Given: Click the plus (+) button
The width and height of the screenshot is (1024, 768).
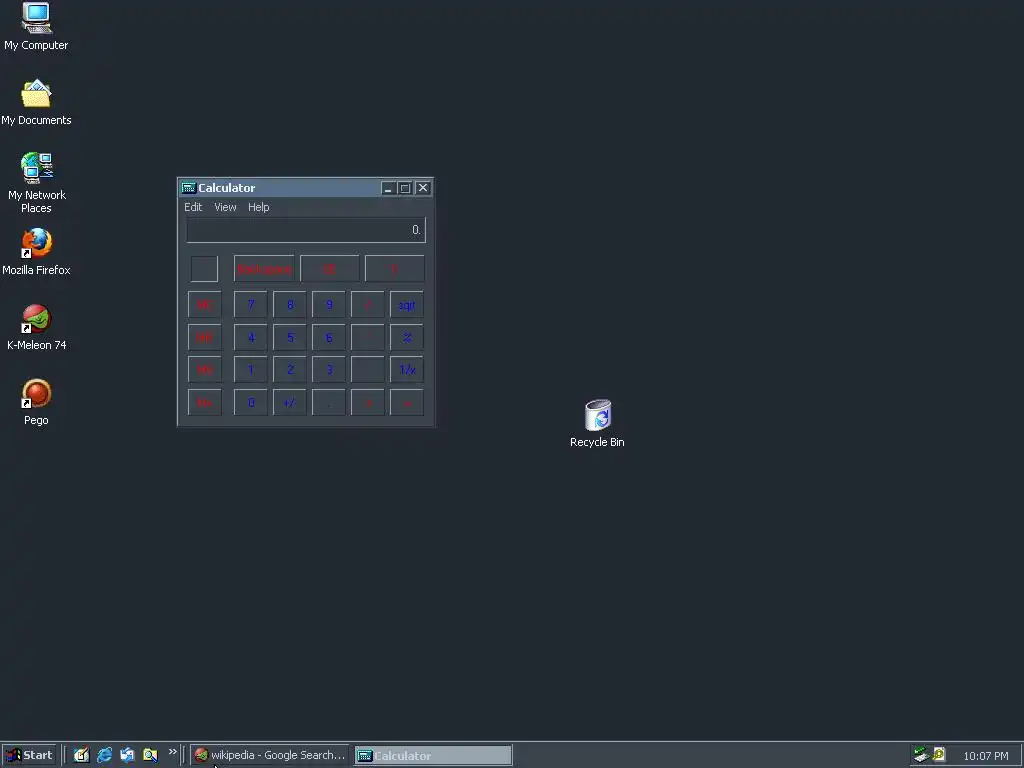Looking at the screenshot, I should [x=368, y=402].
